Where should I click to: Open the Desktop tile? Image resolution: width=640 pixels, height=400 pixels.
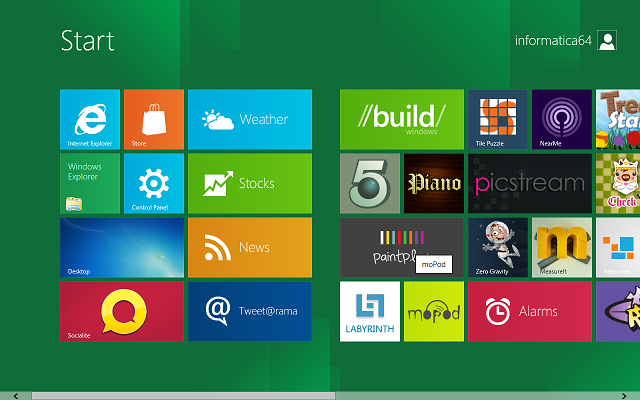pyautogui.click(x=122, y=247)
